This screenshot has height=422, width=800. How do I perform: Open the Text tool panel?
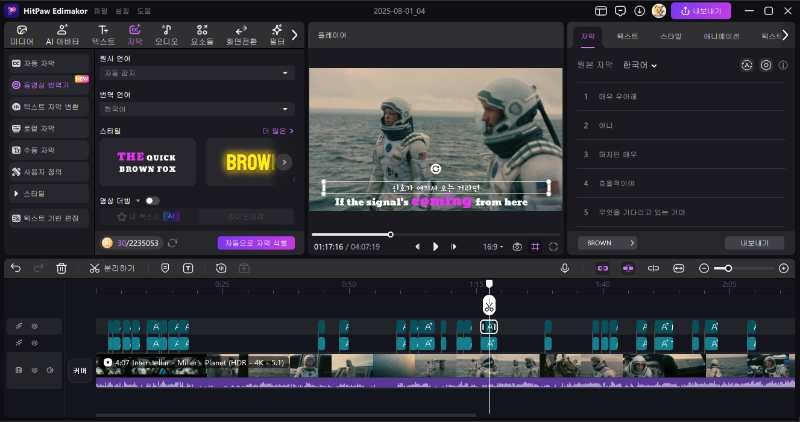[x=103, y=35]
